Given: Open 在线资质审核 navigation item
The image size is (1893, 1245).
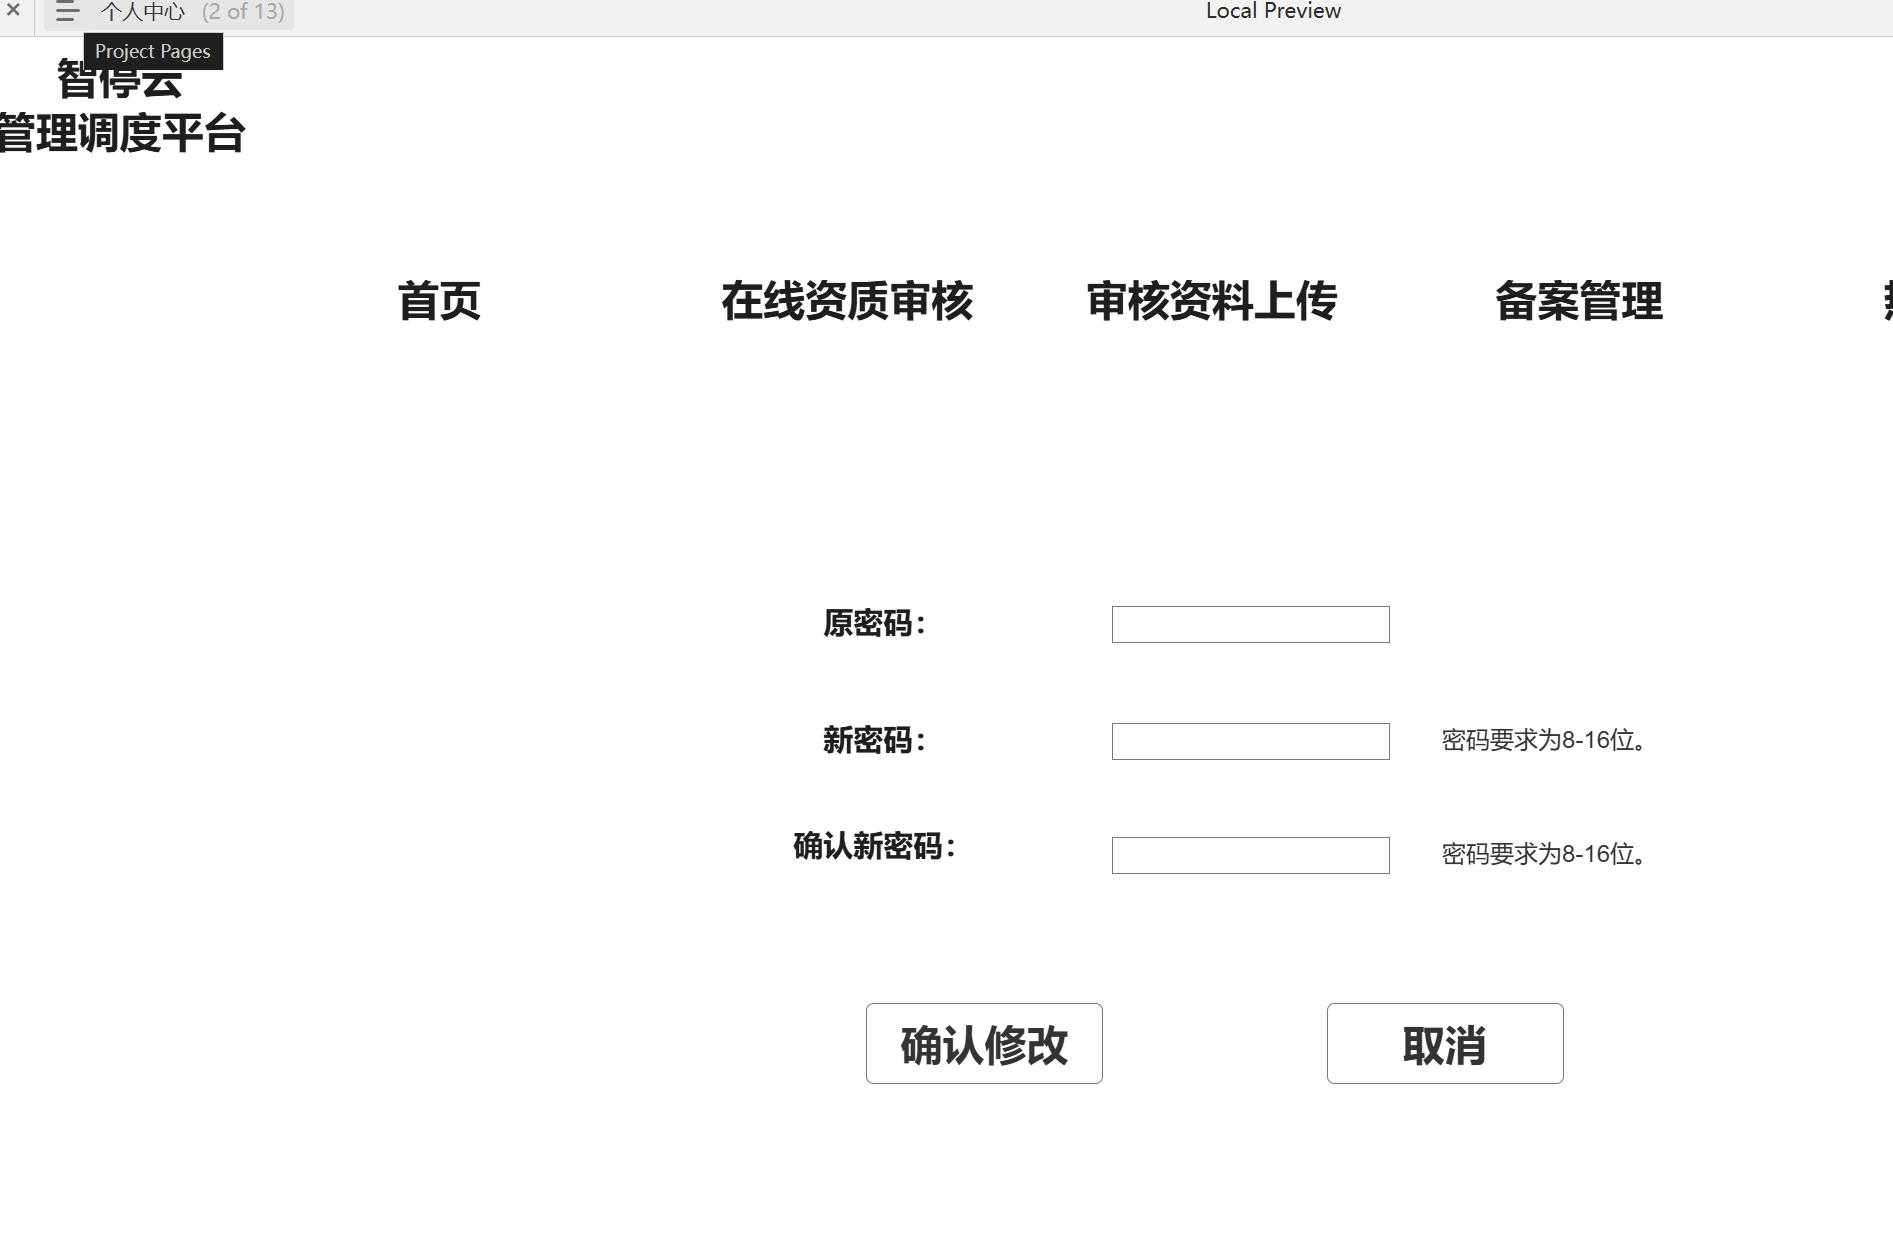Looking at the screenshot, I should point(847,301).
